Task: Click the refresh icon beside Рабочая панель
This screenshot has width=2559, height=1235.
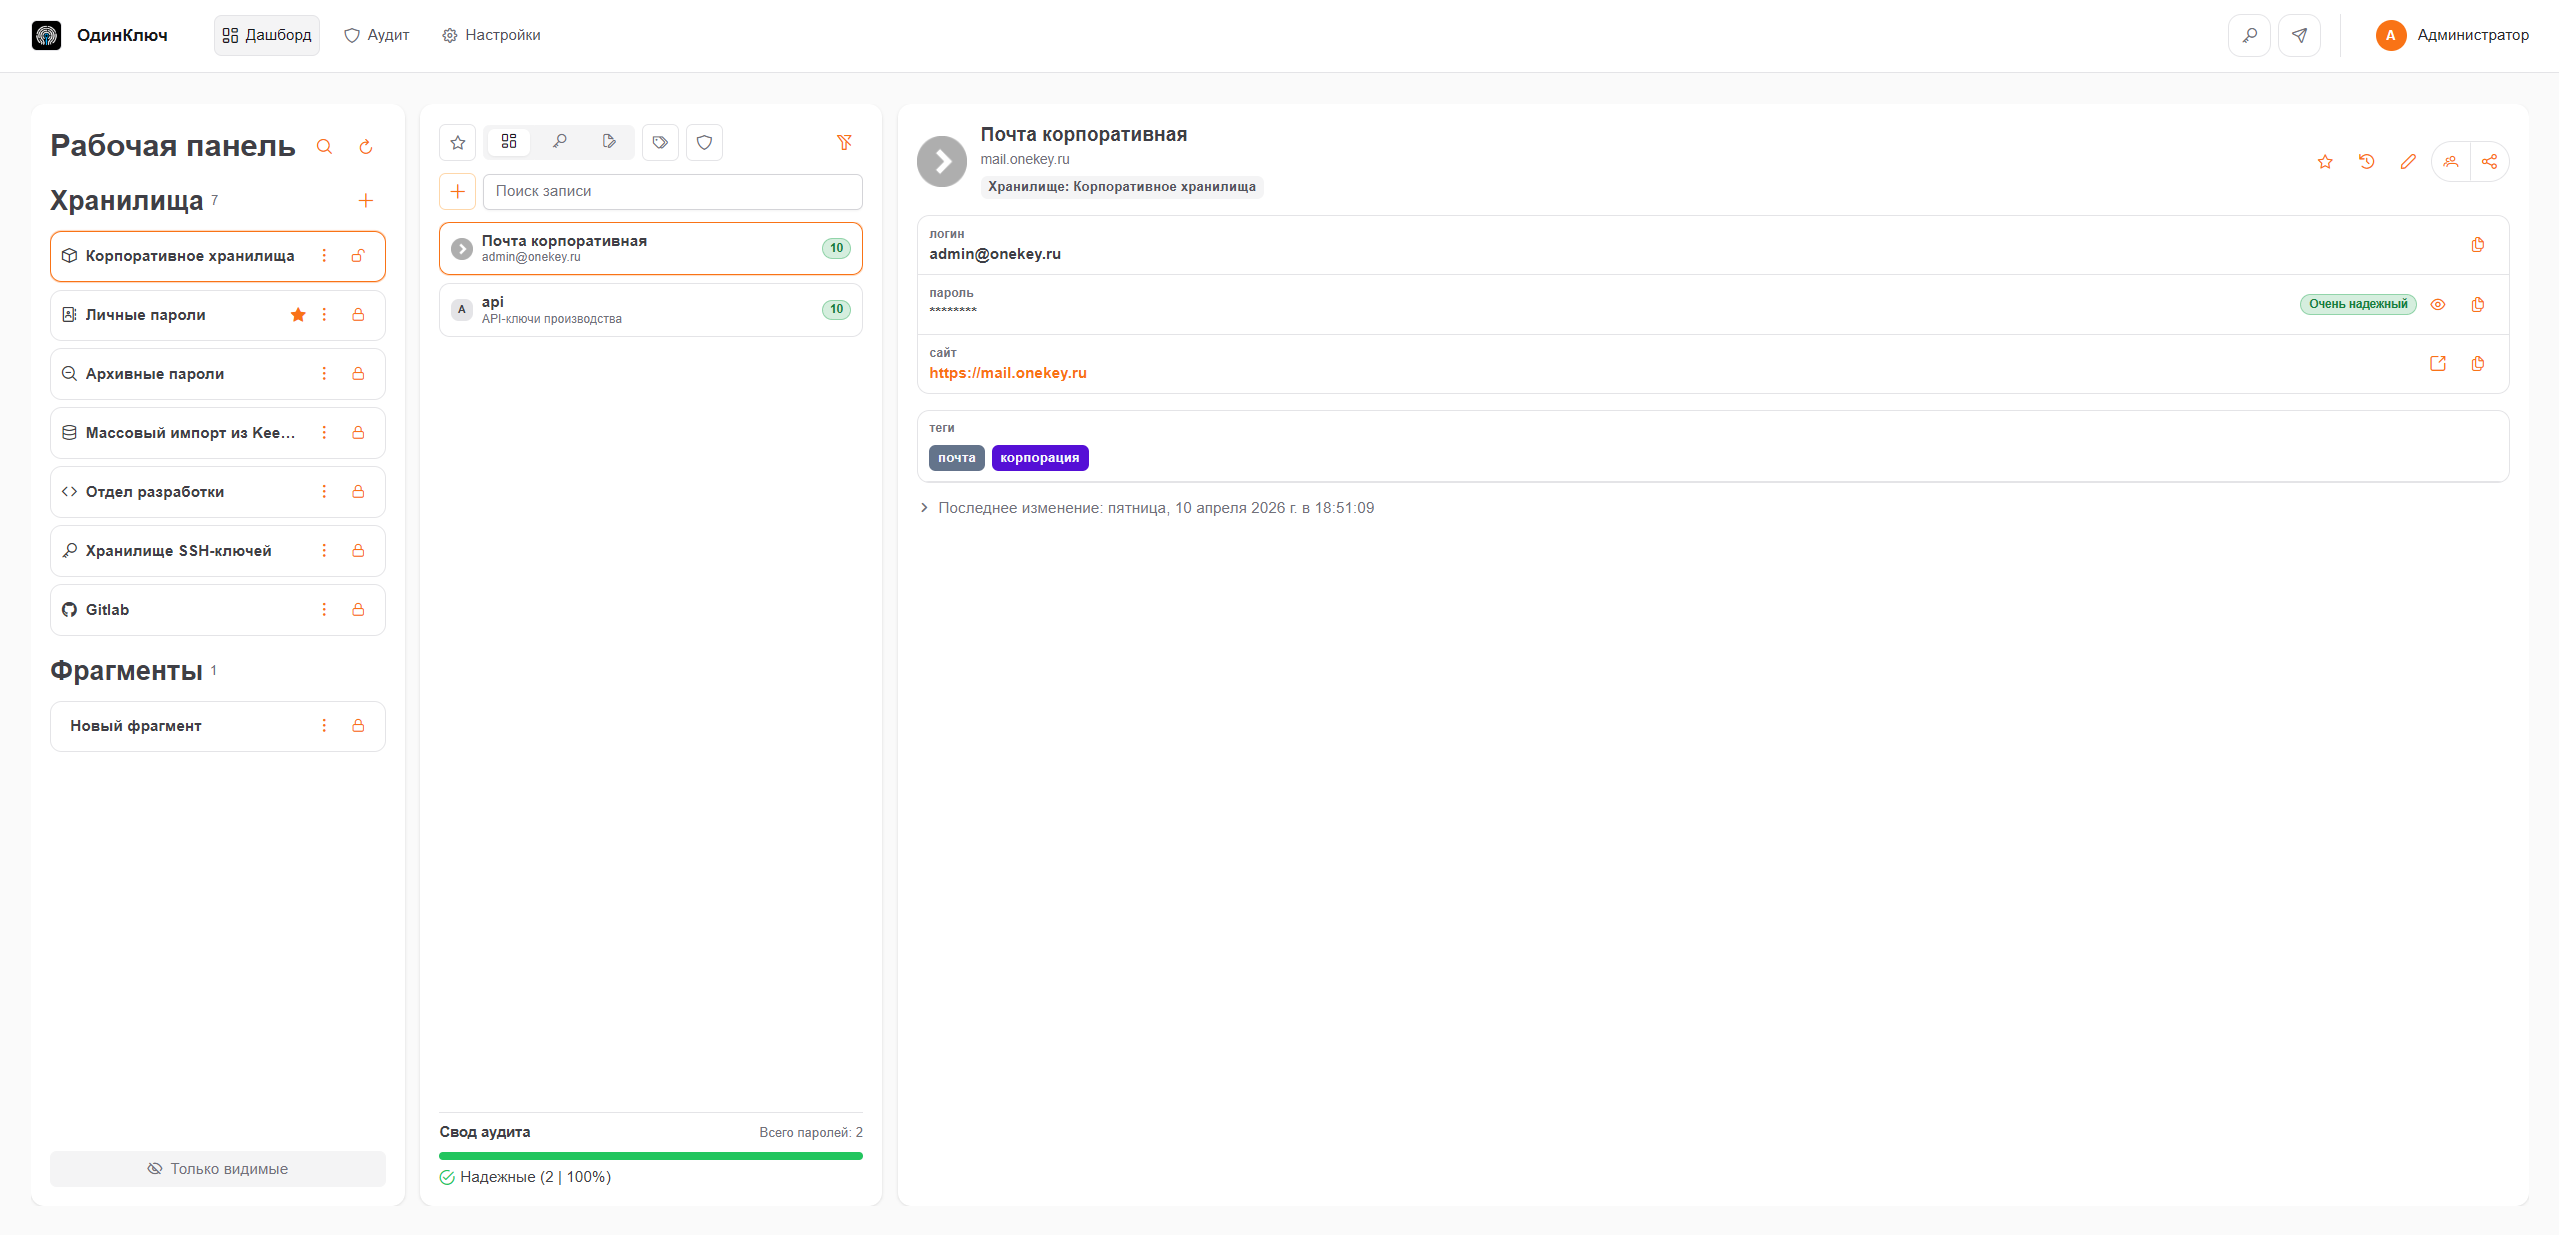Action: pos(366,147)
